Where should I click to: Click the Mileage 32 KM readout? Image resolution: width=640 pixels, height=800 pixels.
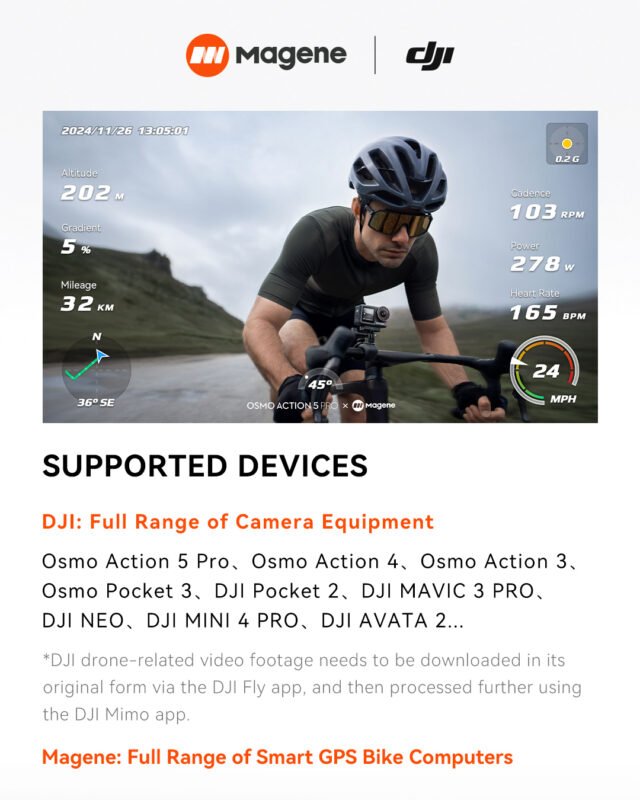[87, 296]
